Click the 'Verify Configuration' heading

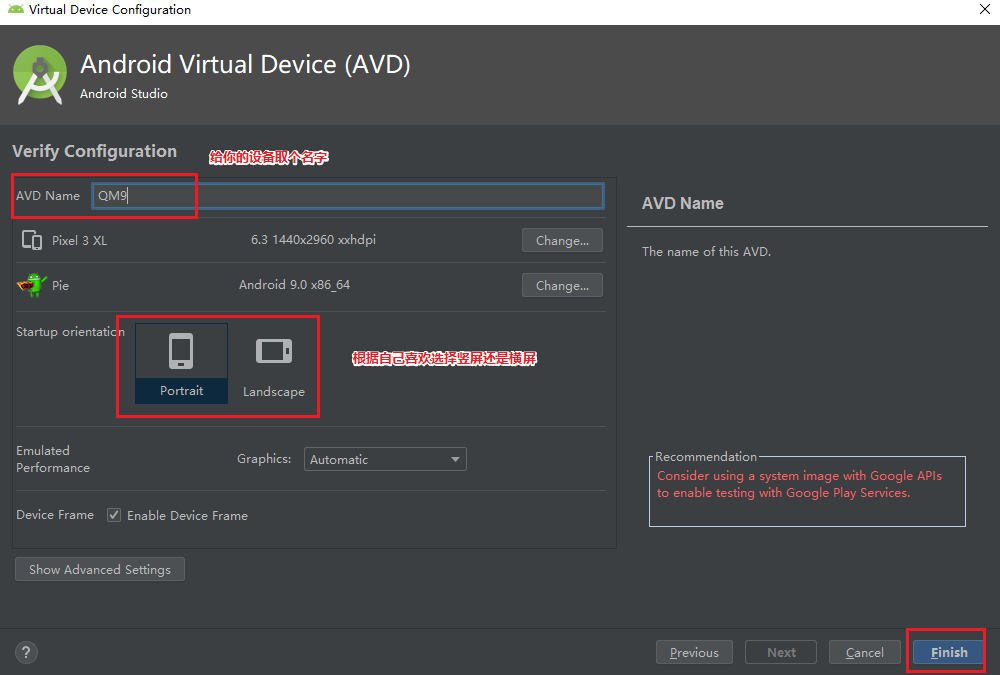tap(94, 151)
